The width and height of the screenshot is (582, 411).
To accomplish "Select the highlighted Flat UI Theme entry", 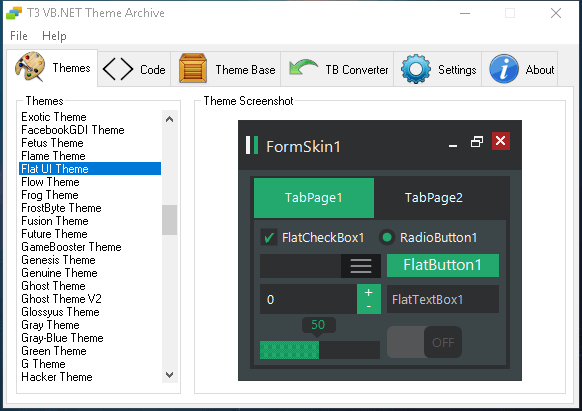I will [x=90, y=169].
